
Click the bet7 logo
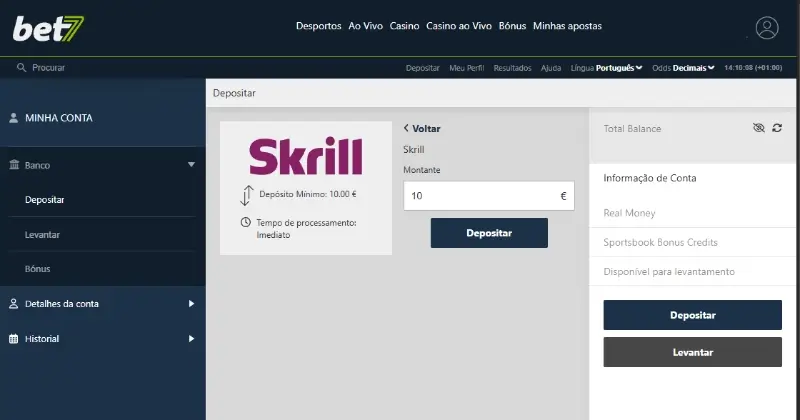point(48,28)
